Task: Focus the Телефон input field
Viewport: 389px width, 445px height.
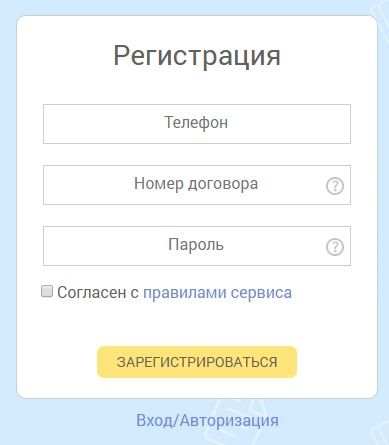Action: click(x=197, y=124)
